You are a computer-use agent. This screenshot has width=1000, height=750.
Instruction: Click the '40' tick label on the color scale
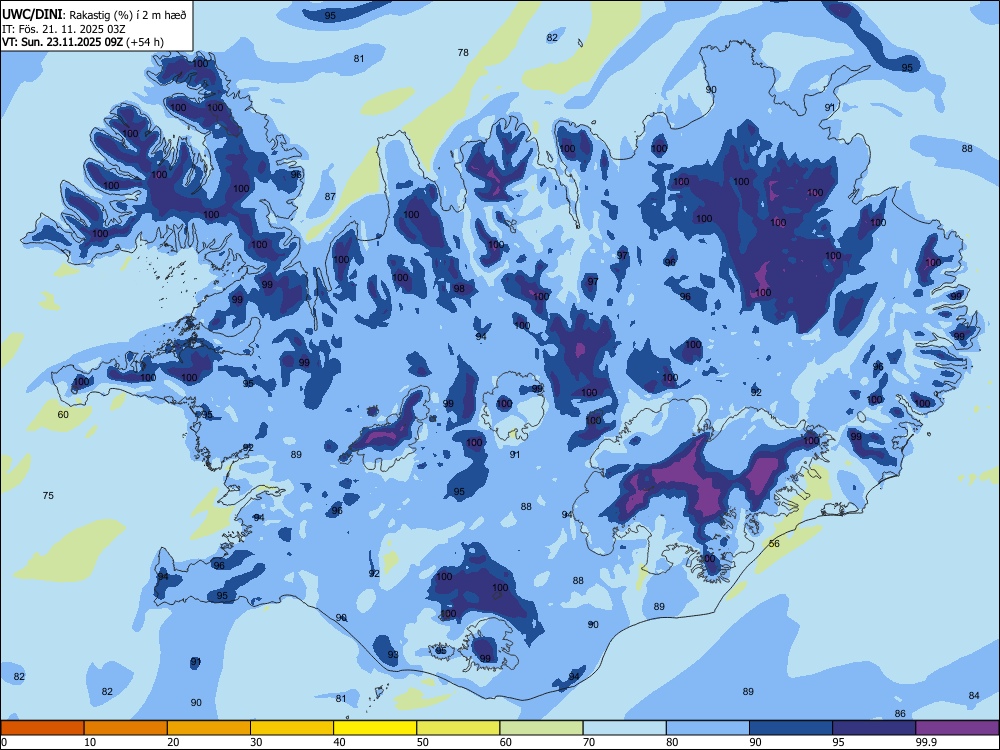(x=340, y=742)
